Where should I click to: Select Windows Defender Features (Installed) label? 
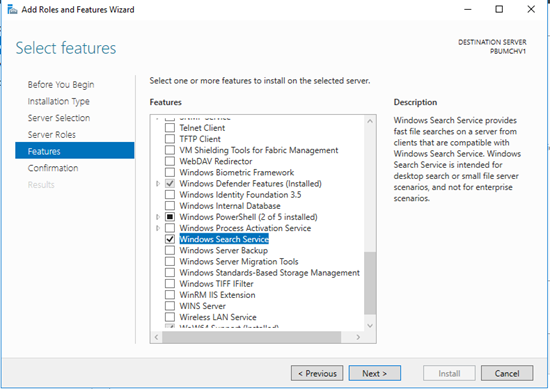pos(250,183)
